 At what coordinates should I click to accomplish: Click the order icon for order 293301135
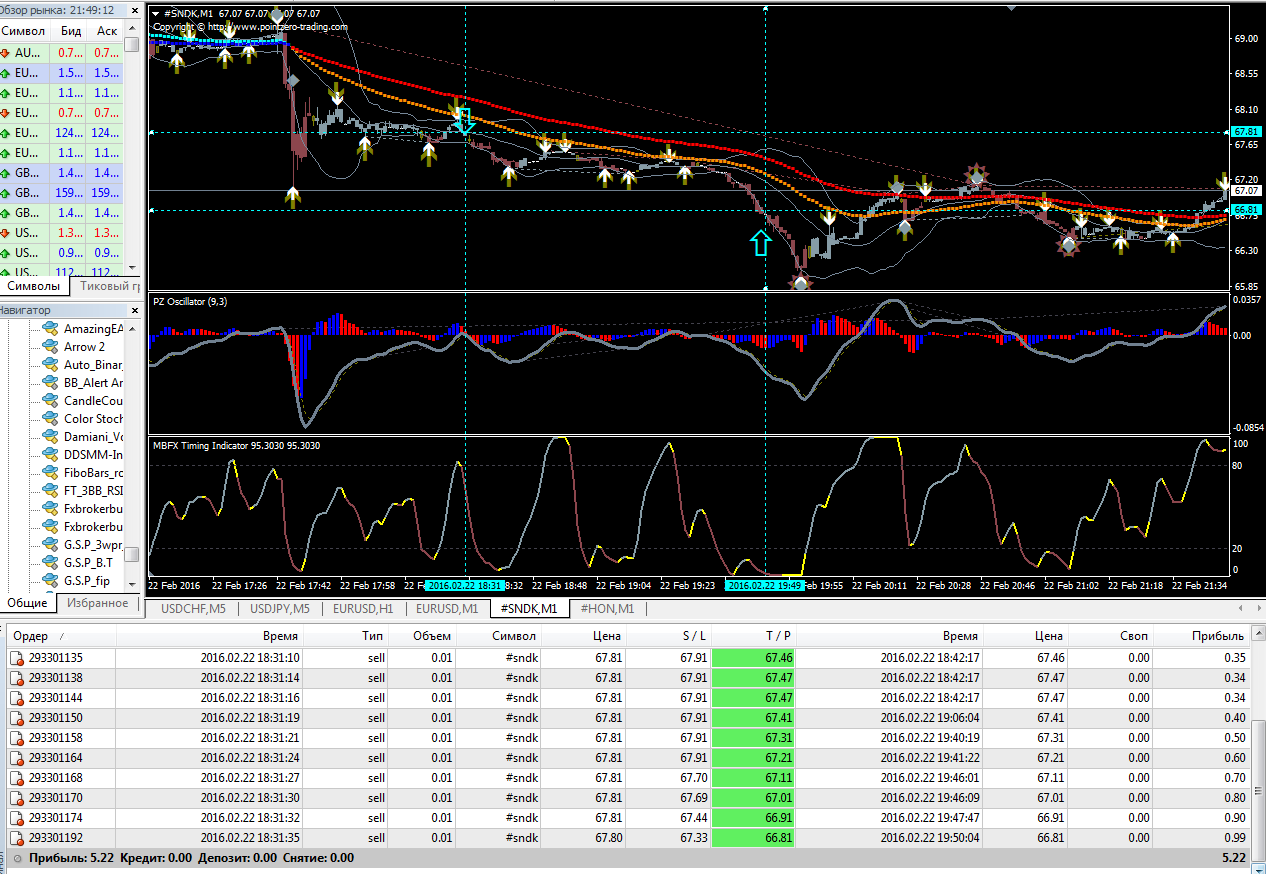click(x=16, y=658)
